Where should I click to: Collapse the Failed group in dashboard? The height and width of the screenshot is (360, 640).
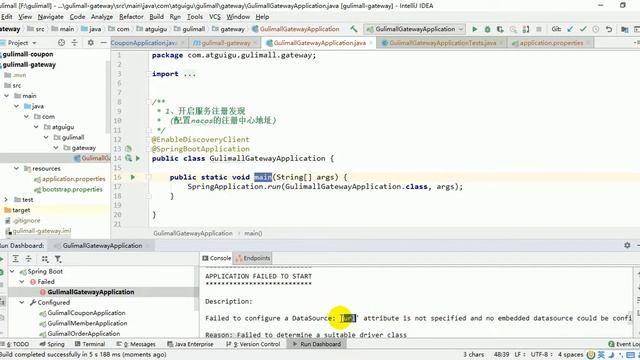click(x=22, y=282)
